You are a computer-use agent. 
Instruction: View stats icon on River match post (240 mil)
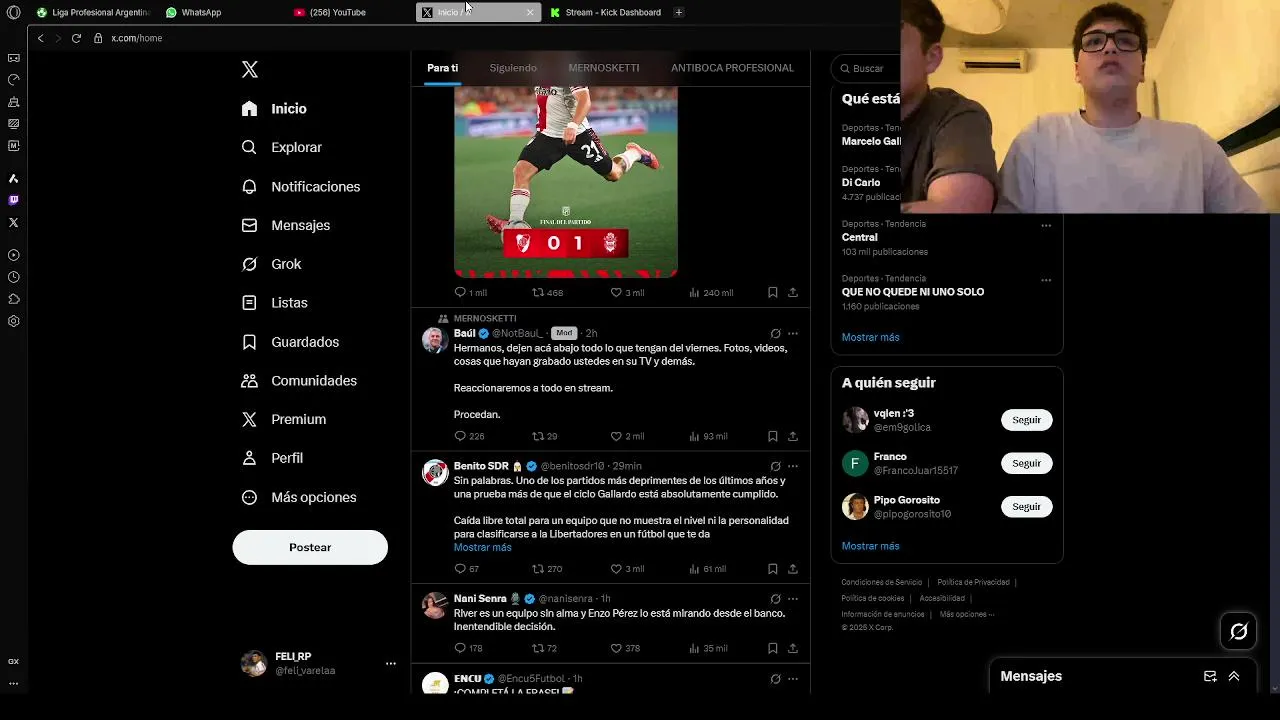tap(694, 293)
